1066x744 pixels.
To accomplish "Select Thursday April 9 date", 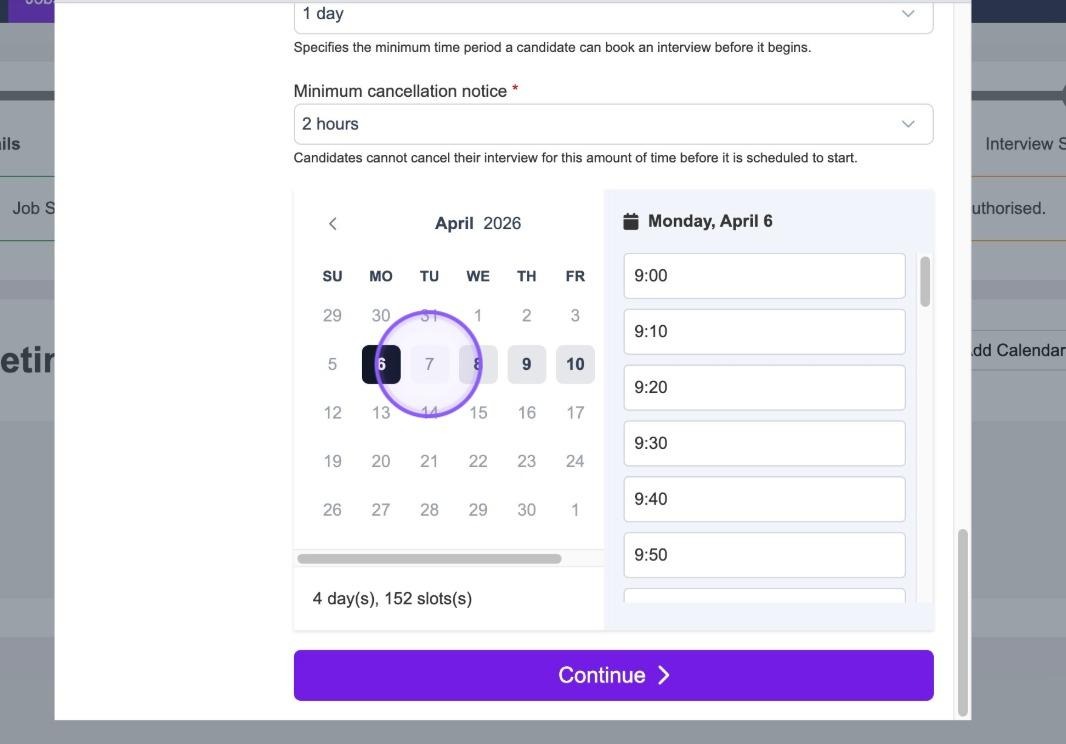I will tap(526, 365).
